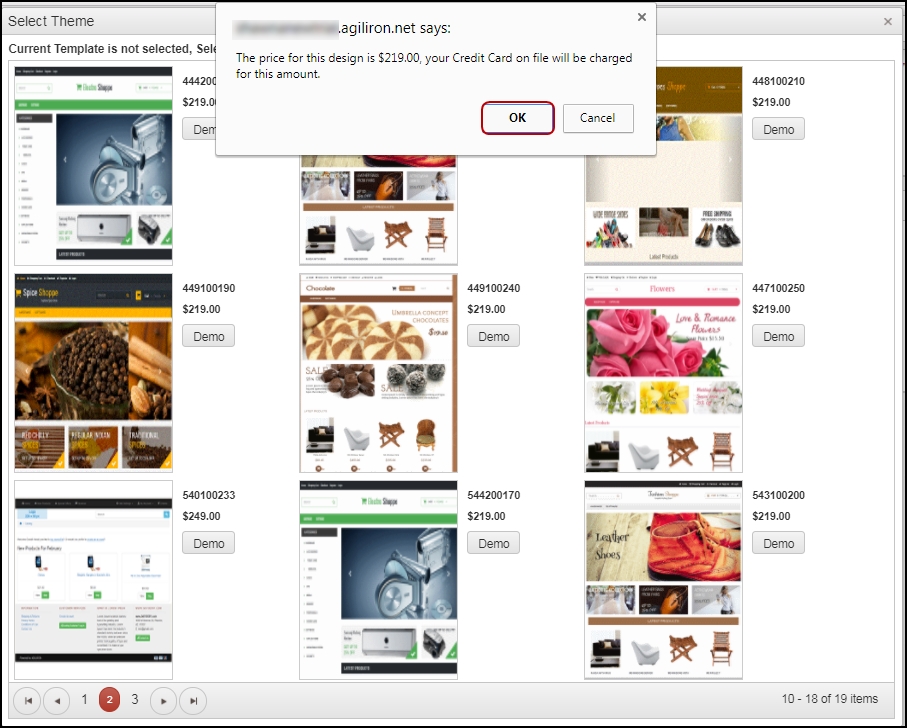Image resolution: width=907 pixels, height=728 pixels.
Task: Click theme number 449100190
Action: (x=209, y=288)
